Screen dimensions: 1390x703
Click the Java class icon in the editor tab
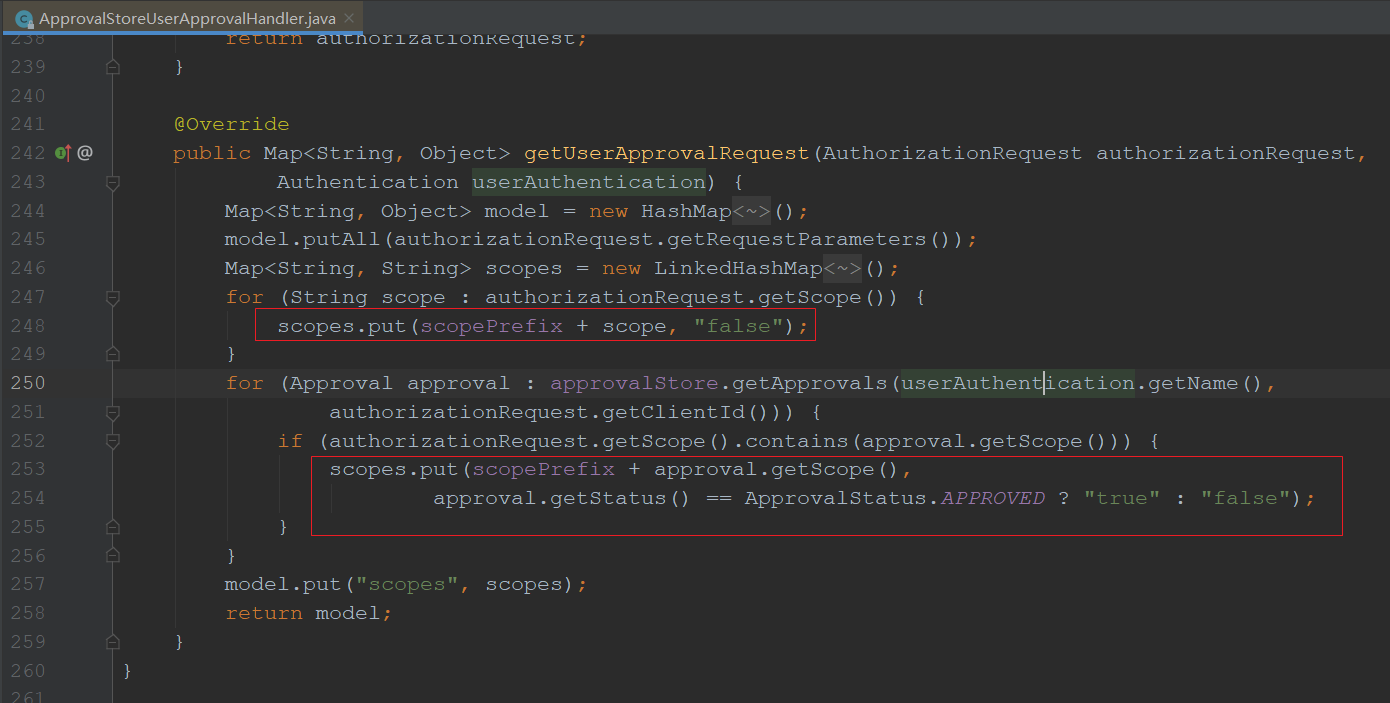(24, 17)
